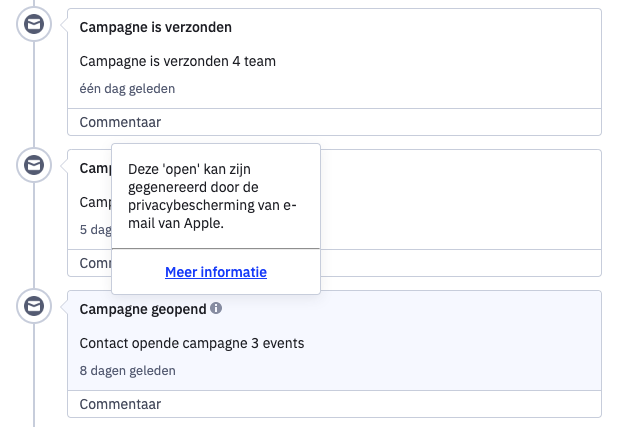This screenshot has height=427, width=619.
Task: Click the mail icon beside 'Campagne is verzonden'
Action: [34, 24]
